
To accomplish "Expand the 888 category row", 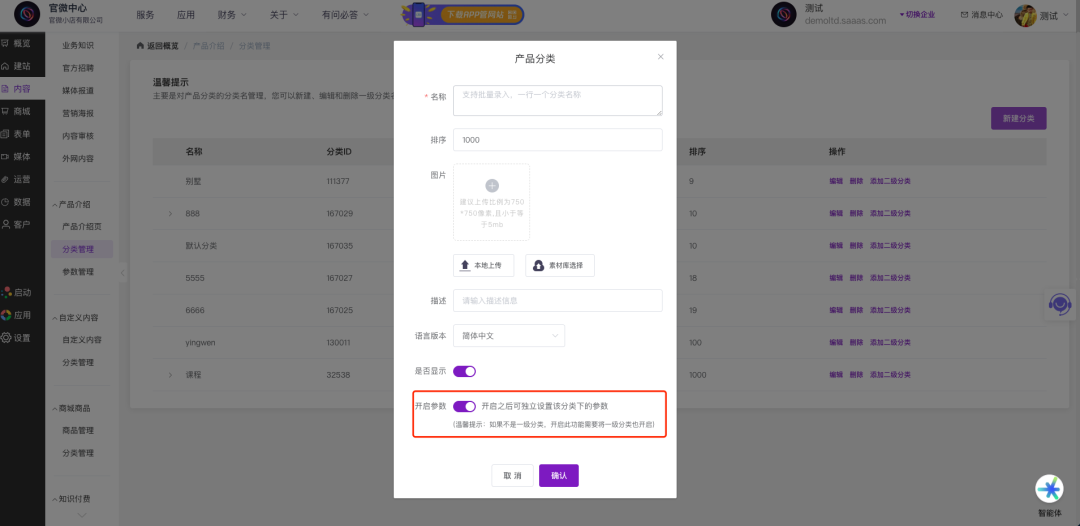I will pyautogui.click(x=170, y=214).
